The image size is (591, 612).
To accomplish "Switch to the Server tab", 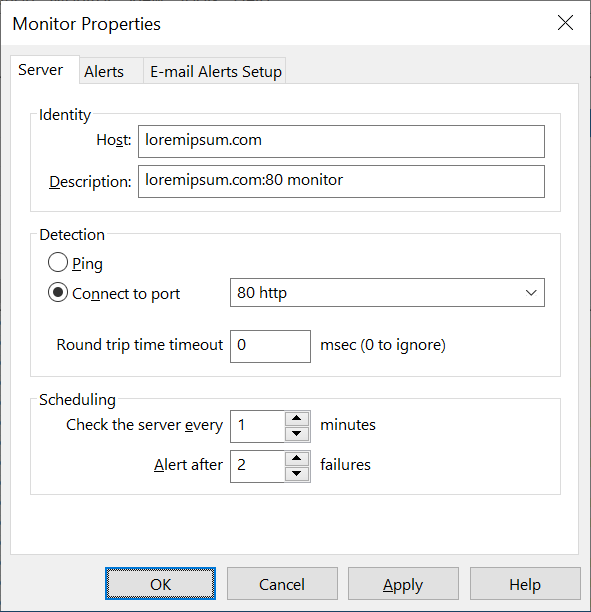I will [x=45, y=70].
